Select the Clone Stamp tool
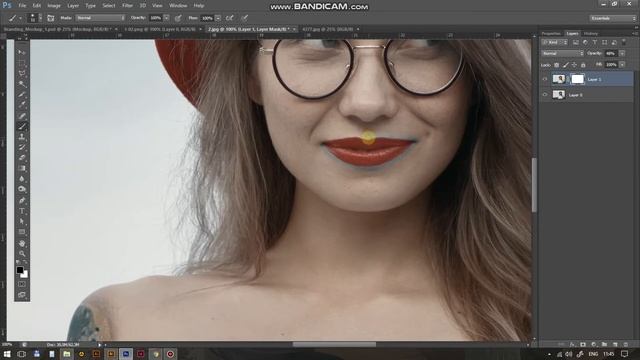 (22, 137)
